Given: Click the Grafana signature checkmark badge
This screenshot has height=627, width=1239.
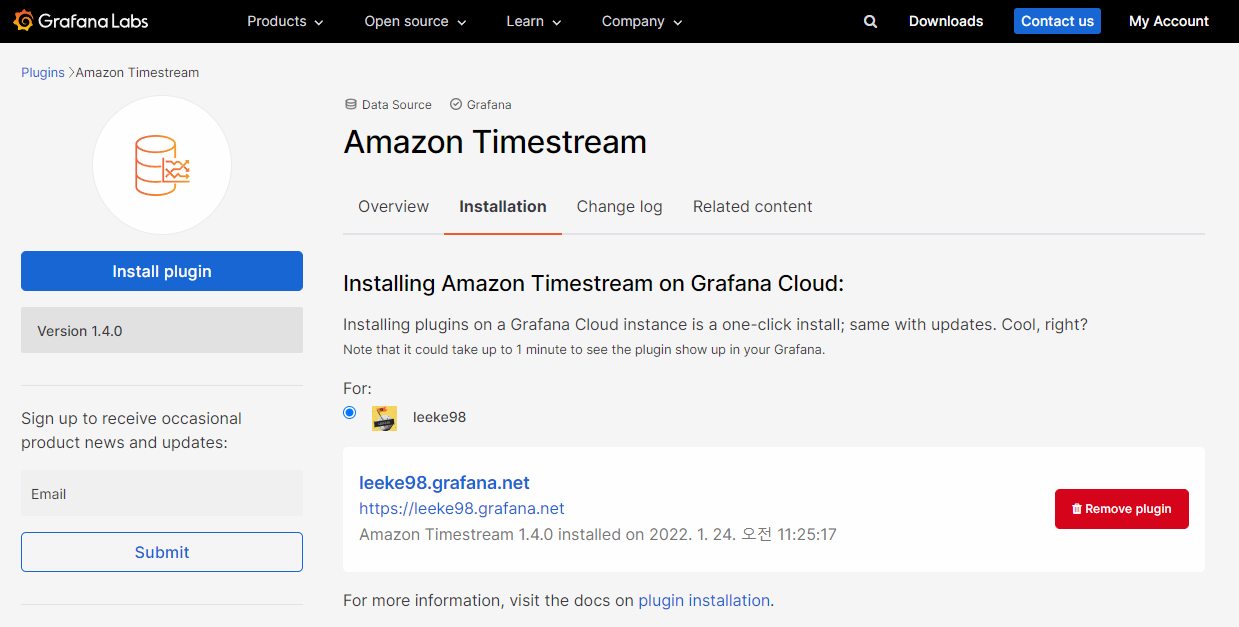Looking at the screenshot, I should [456, 104].
